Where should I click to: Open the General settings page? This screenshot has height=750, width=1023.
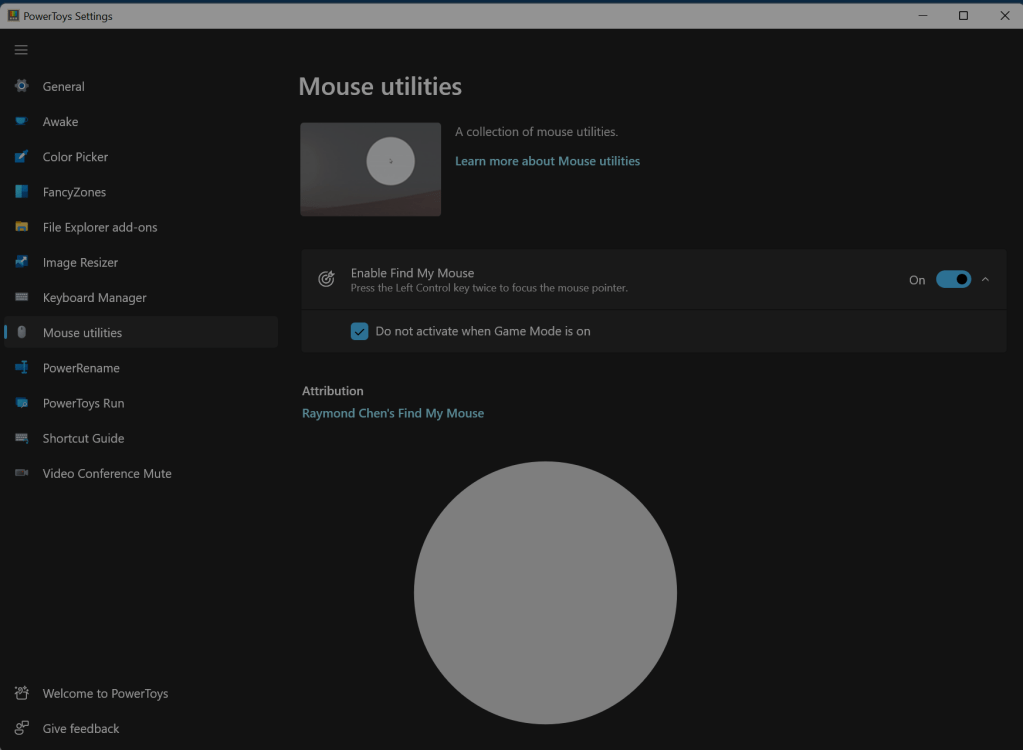(x=141, y=86)
